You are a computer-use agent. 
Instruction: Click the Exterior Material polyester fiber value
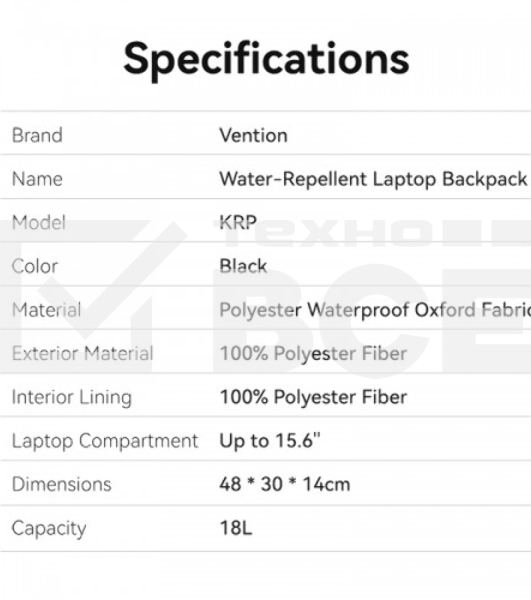(313, 354)
